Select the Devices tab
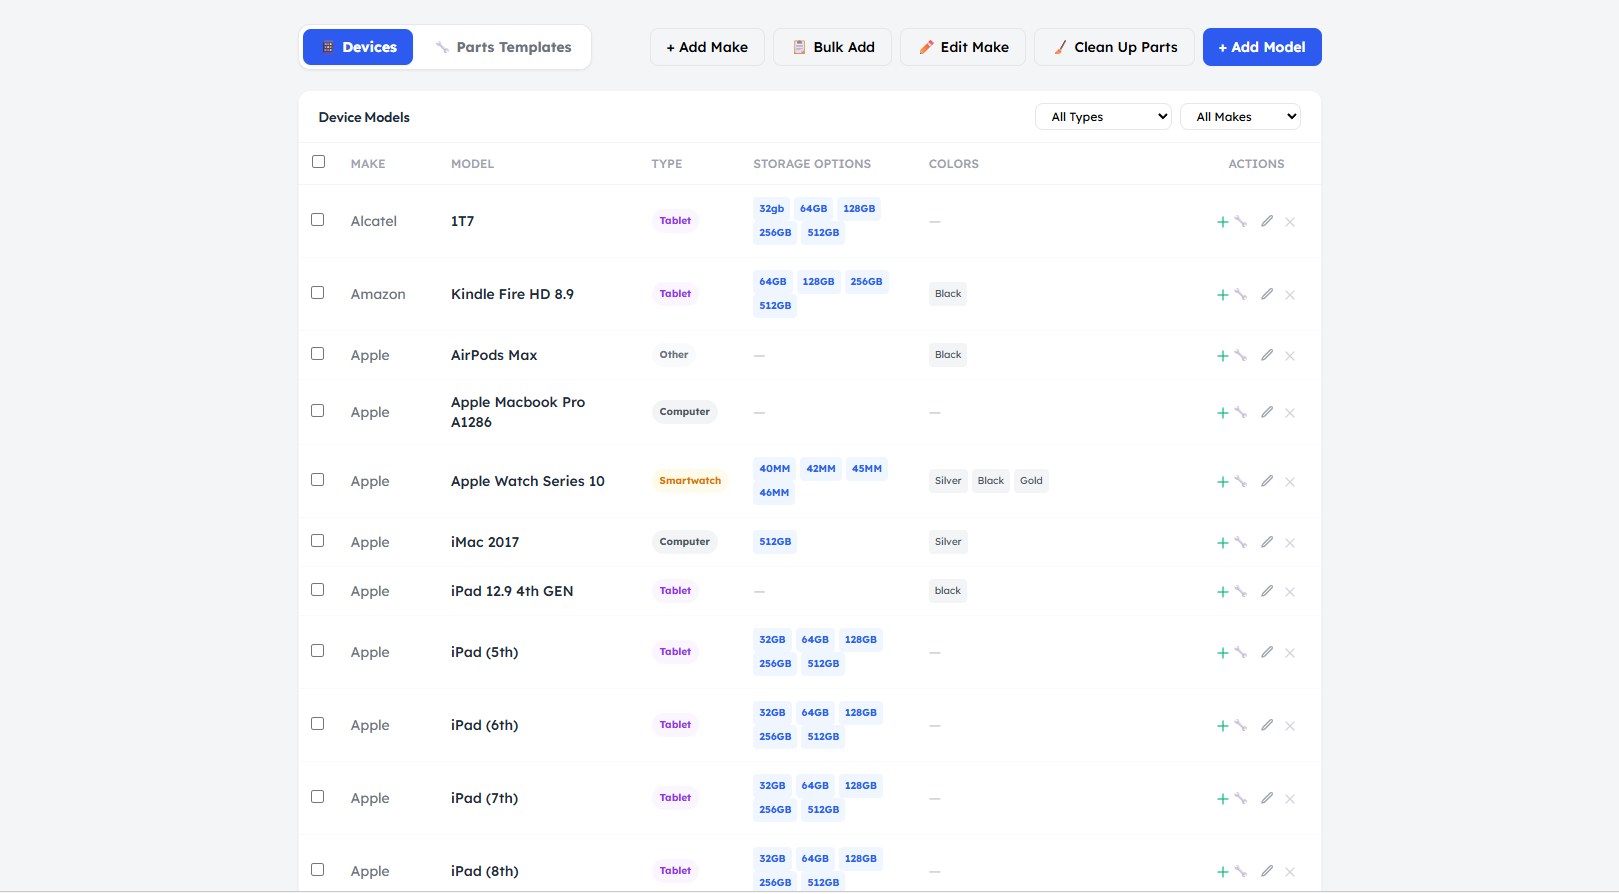Screen dimensions: 1619x894 click(x=358, y=47)
